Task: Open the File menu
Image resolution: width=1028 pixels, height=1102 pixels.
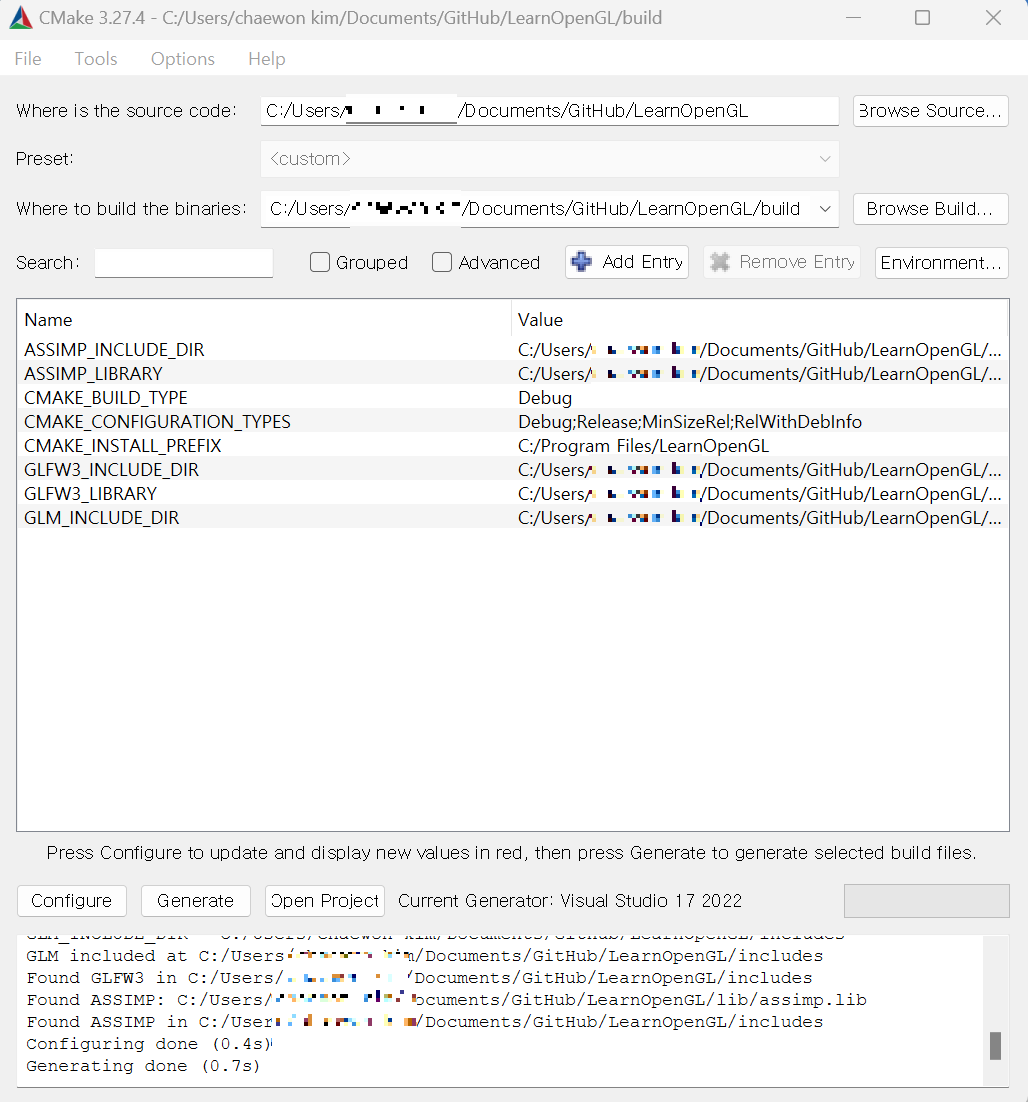Action: tap(28, 59)
